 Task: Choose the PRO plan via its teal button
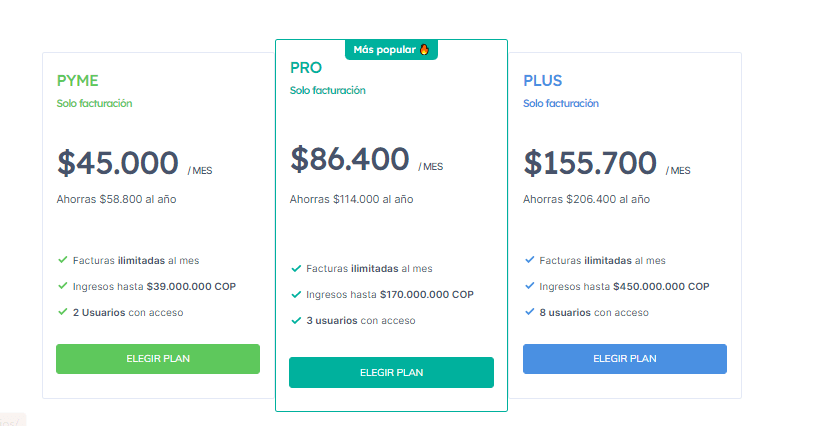(x=391, y=372)
